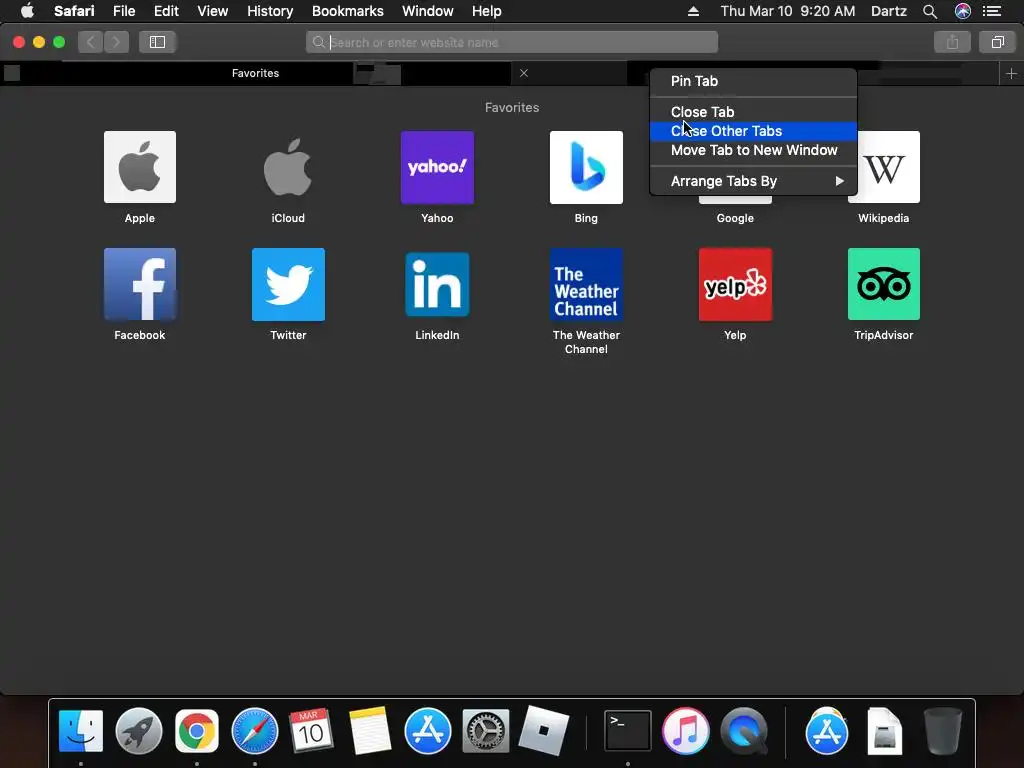
Task: Select Move Tab to New Window
Action: click(x=753, y=150)
